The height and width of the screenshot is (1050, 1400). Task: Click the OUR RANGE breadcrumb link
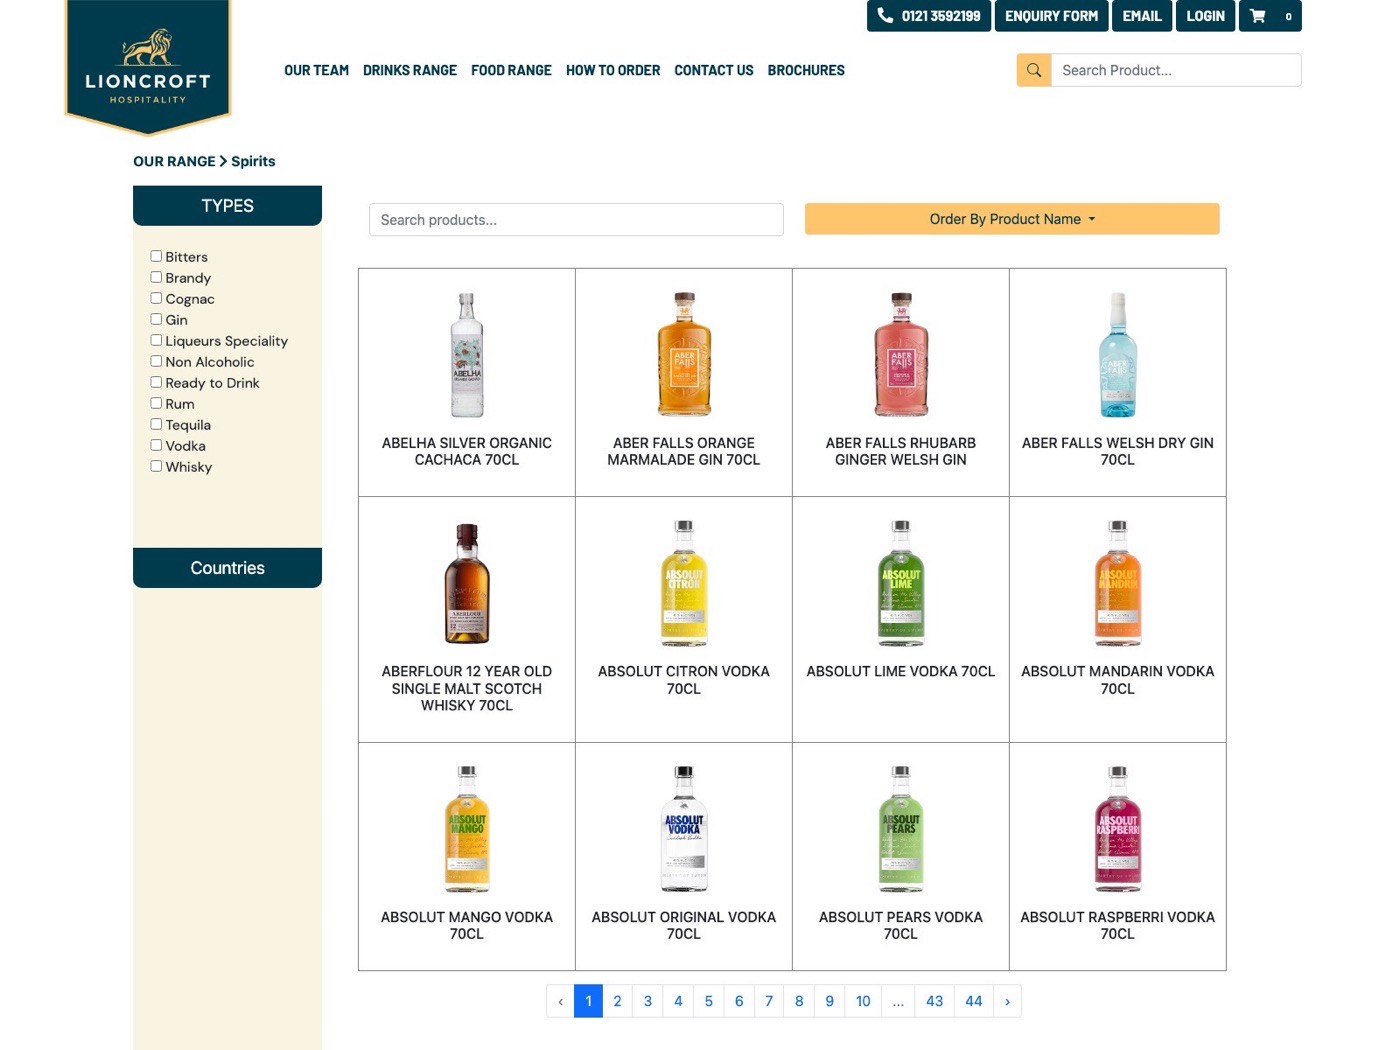(174, 161)
